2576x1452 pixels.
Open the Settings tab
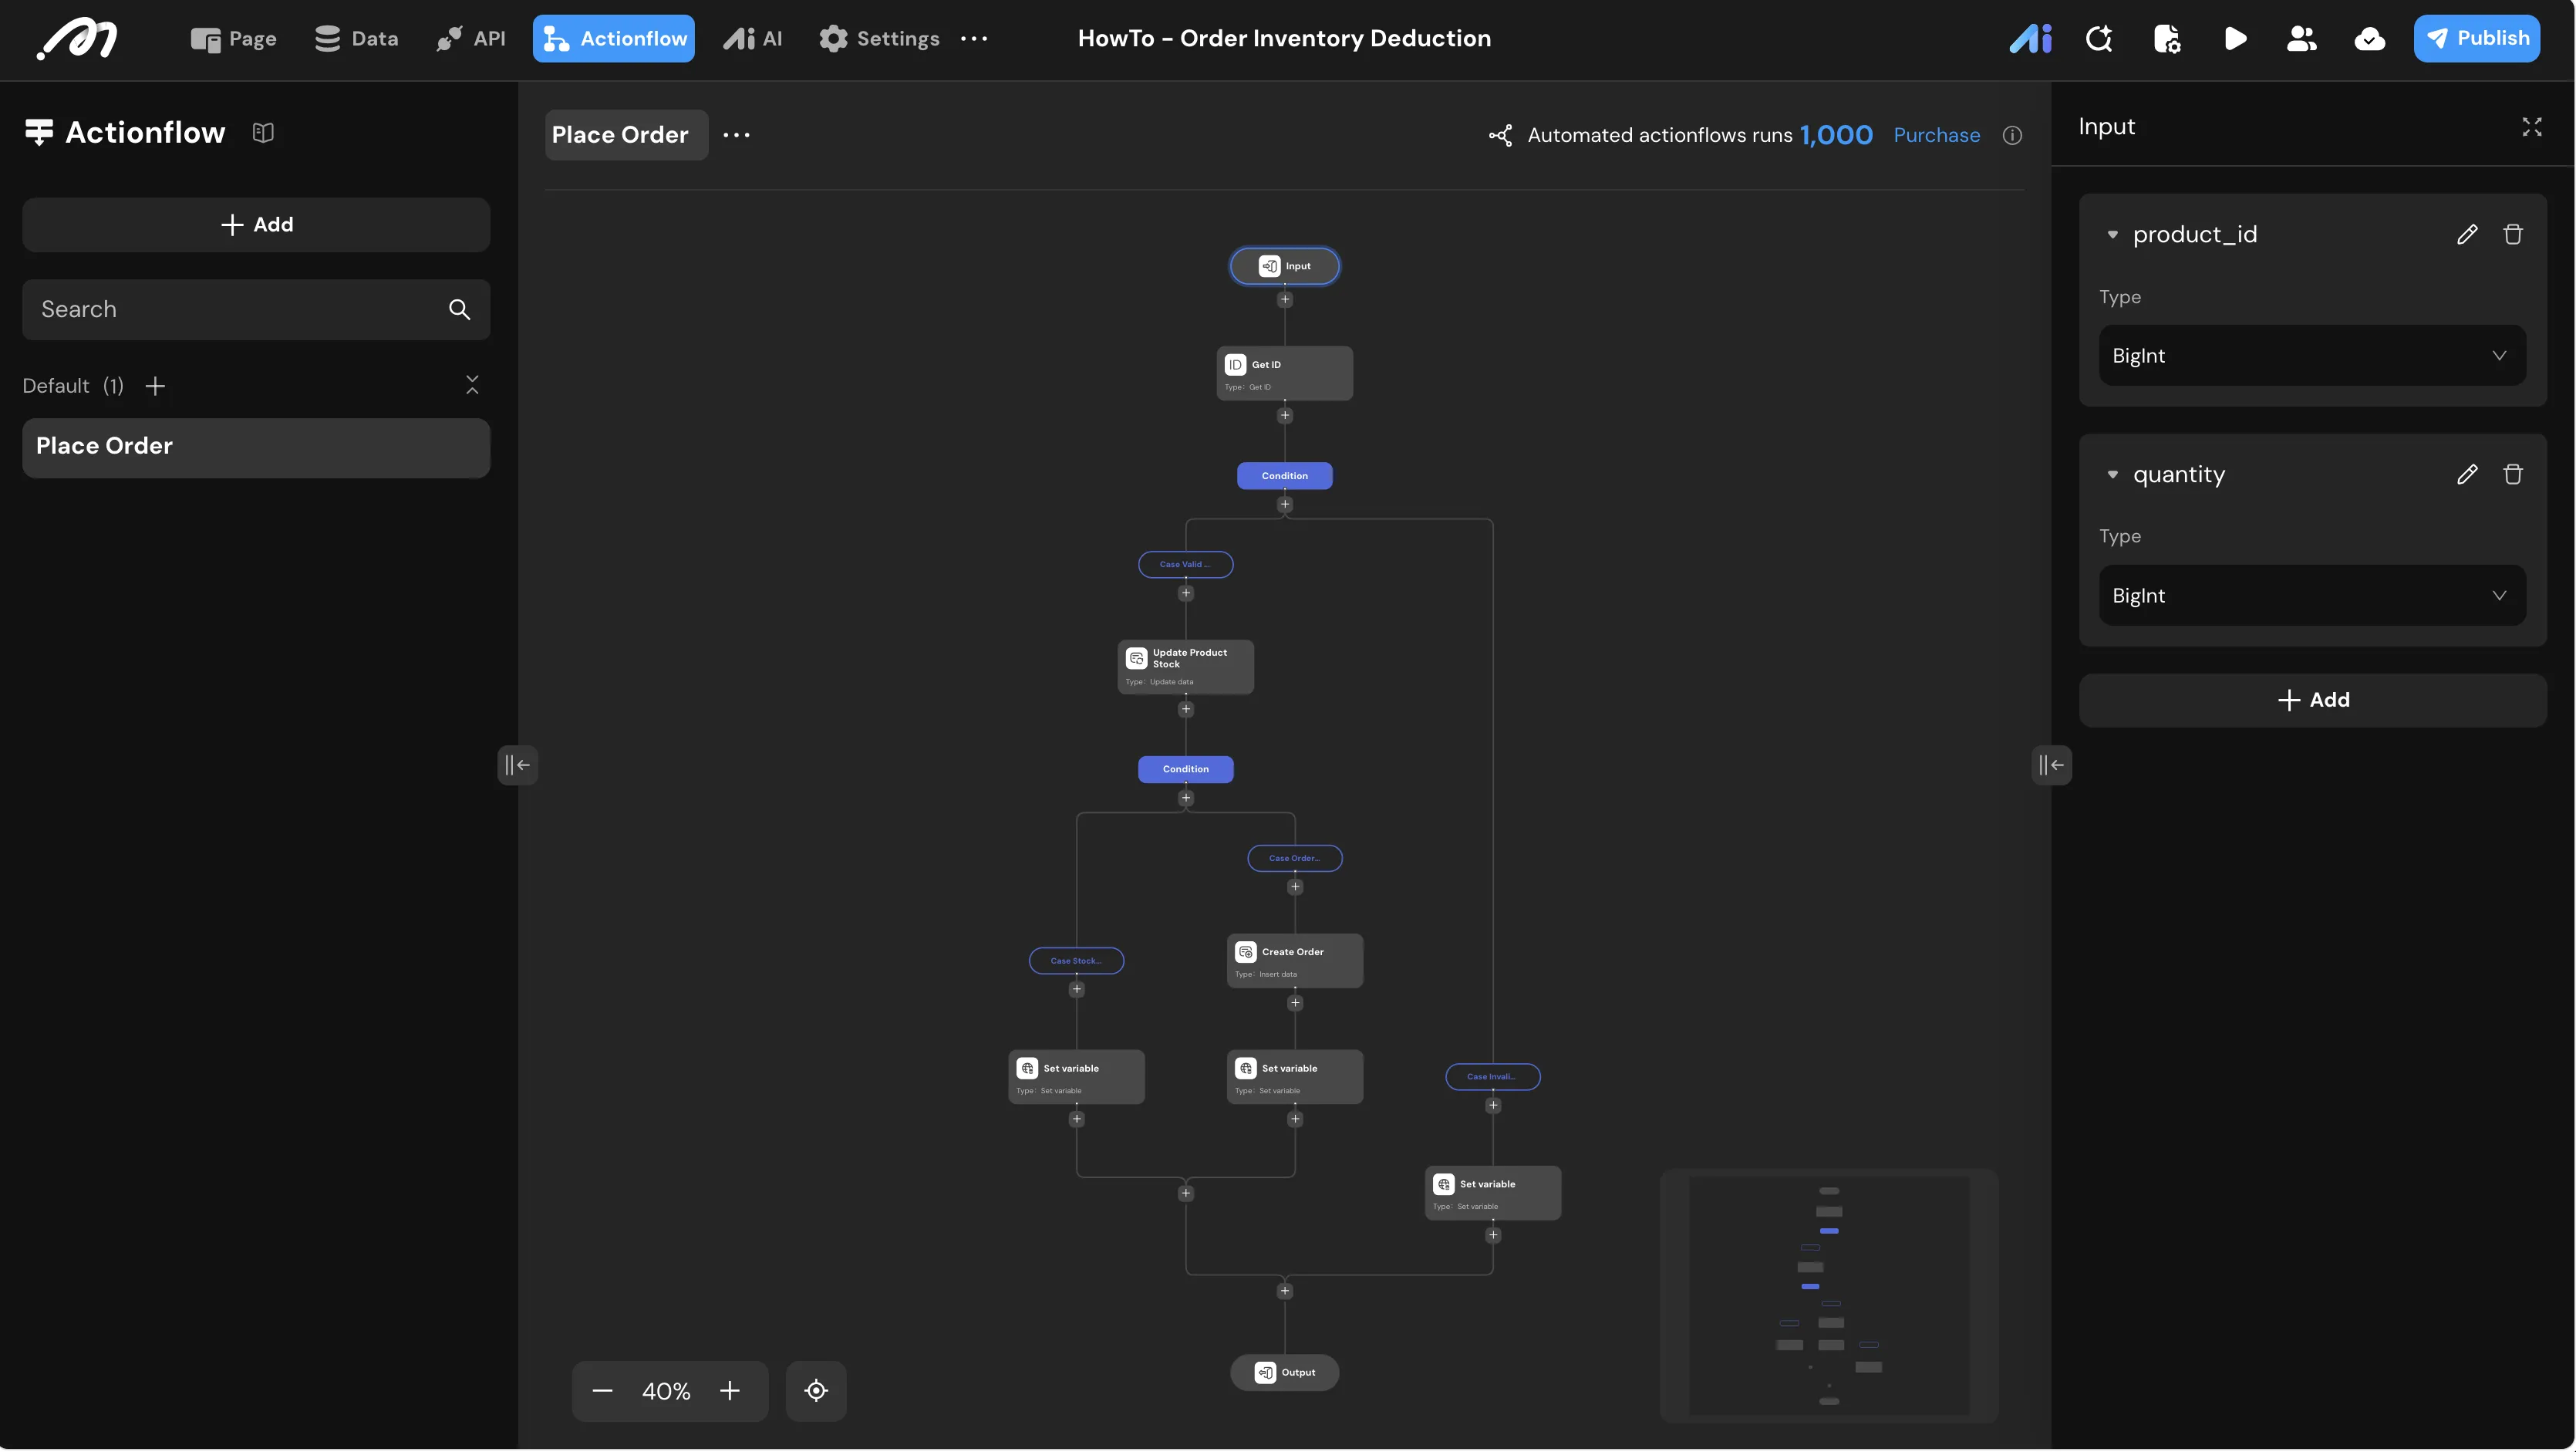coord(879,39)
